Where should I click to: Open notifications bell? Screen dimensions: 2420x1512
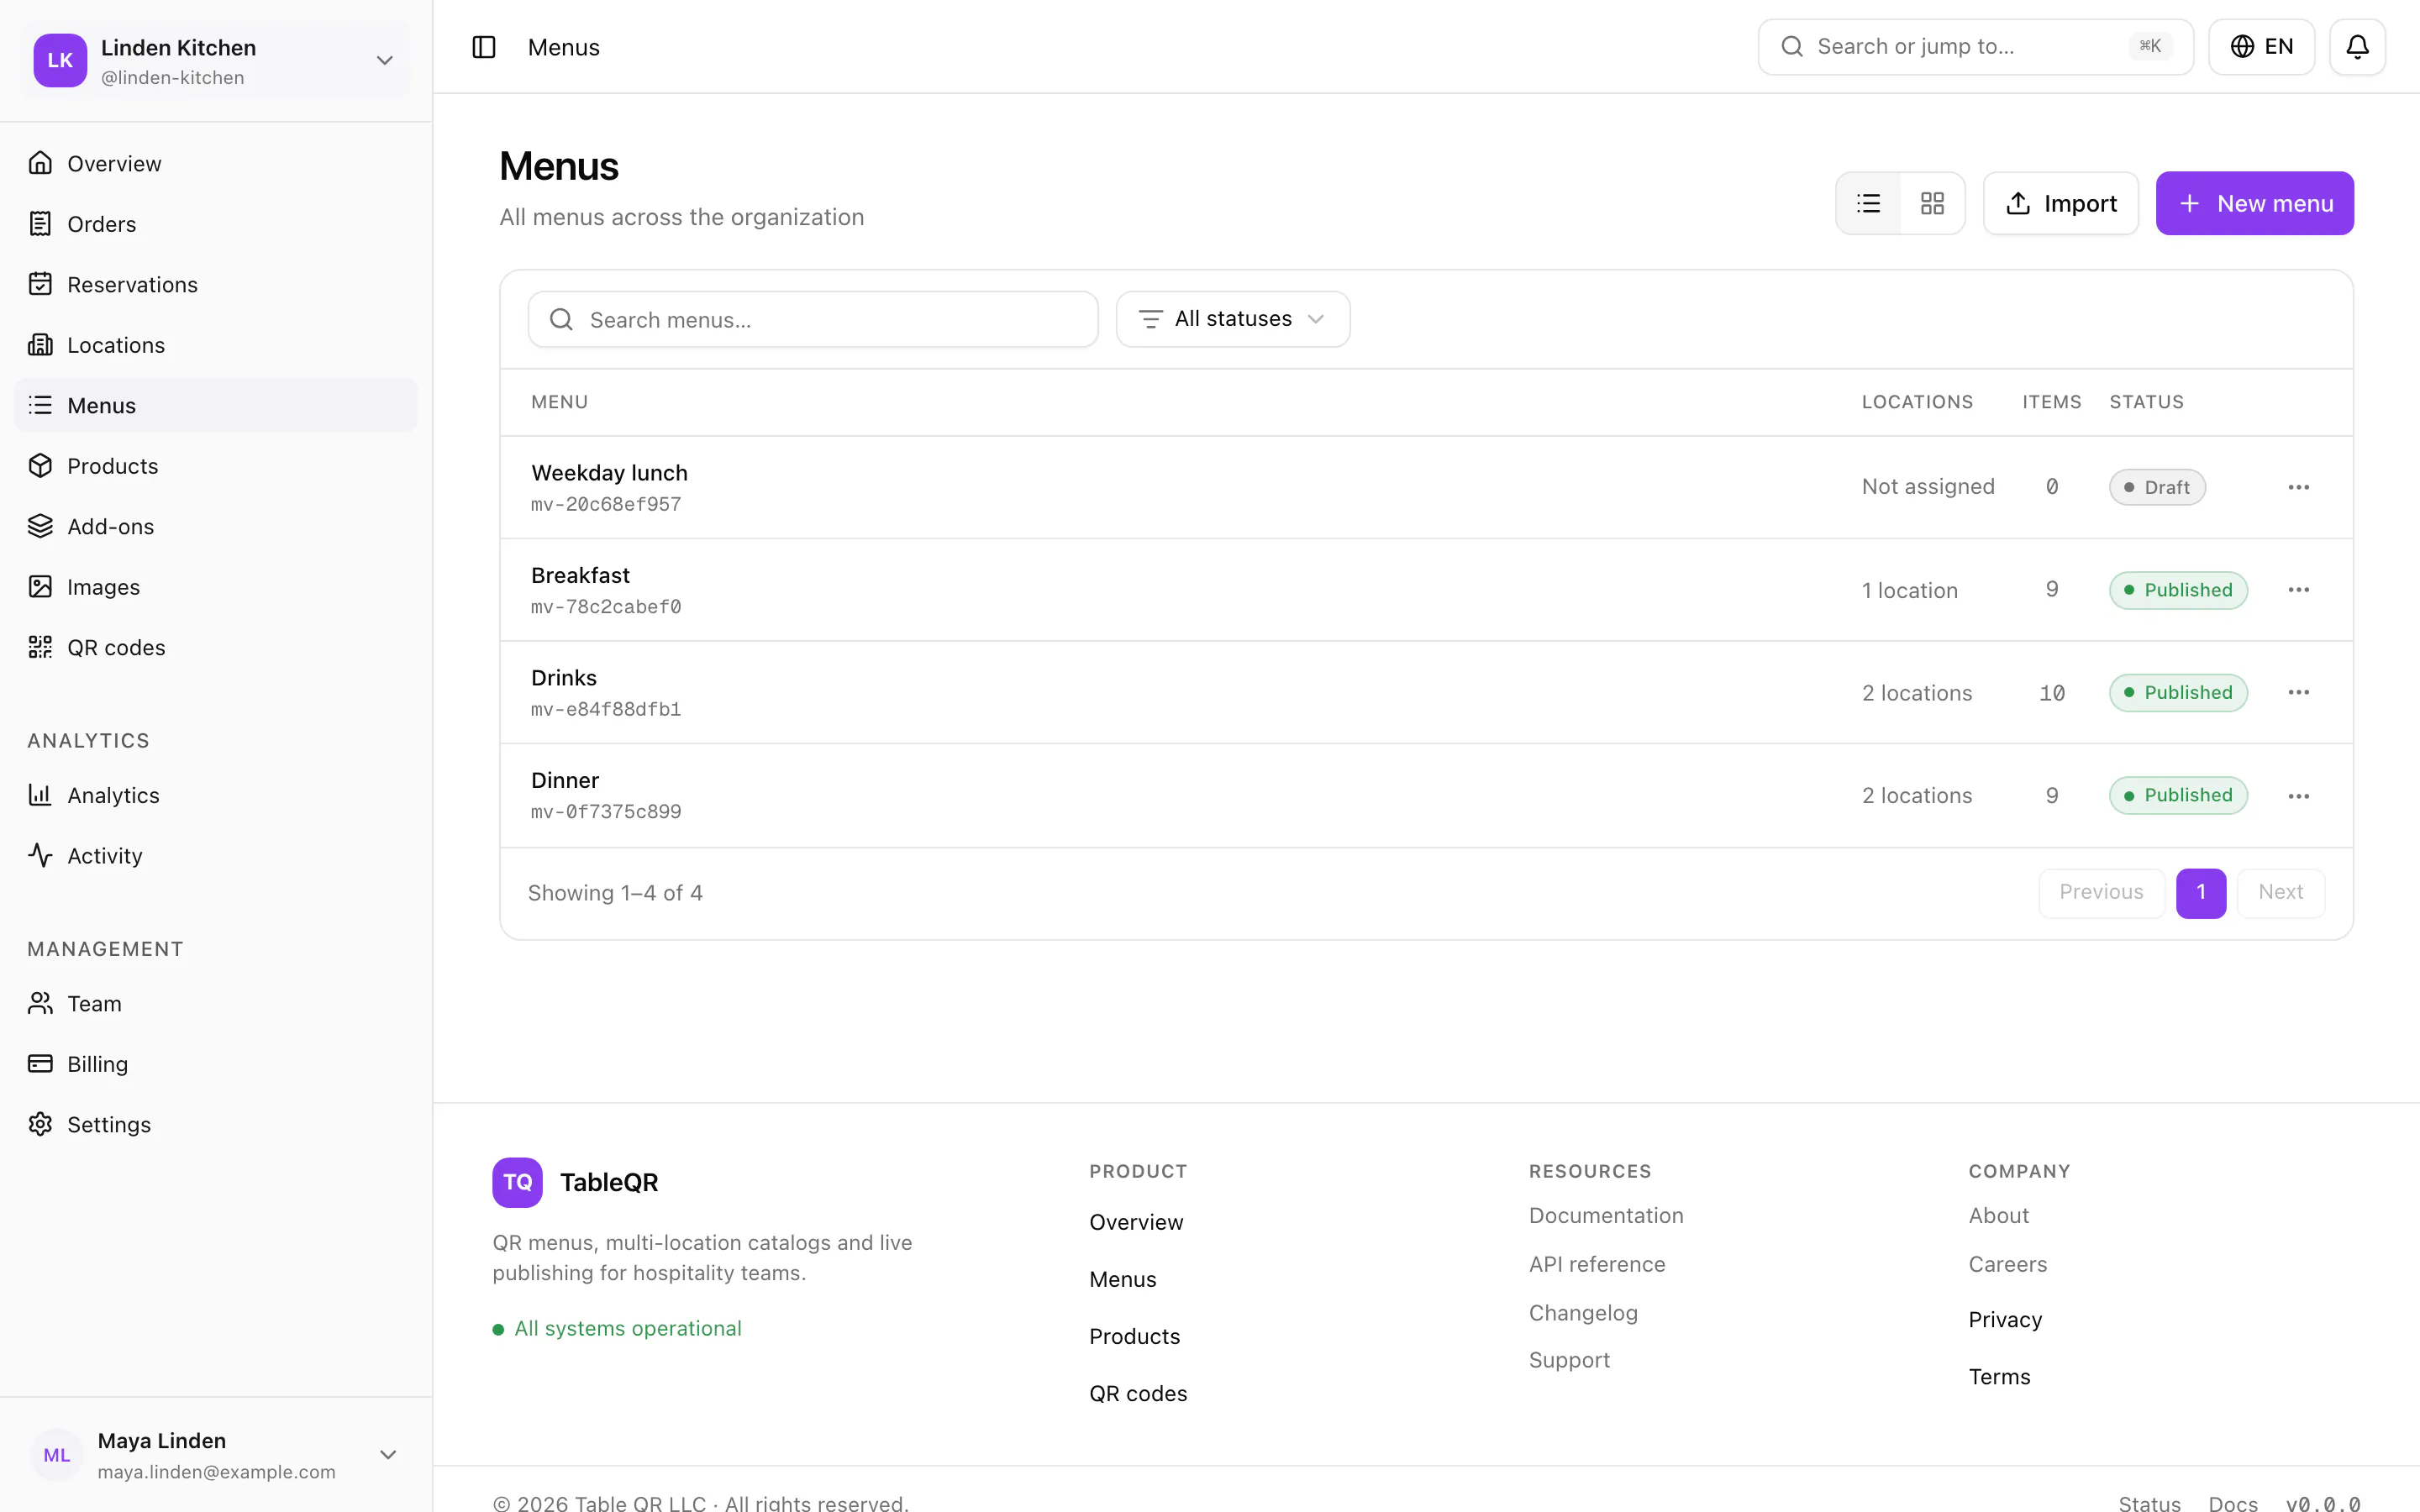pyautogui.click(x=2357, y=47)
